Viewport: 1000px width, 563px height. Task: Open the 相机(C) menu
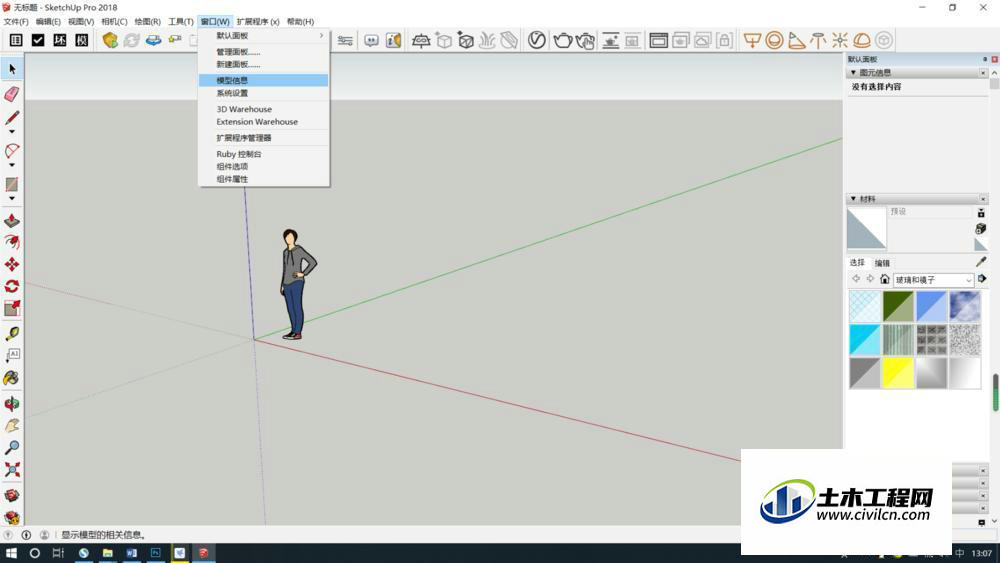(114, 22)
